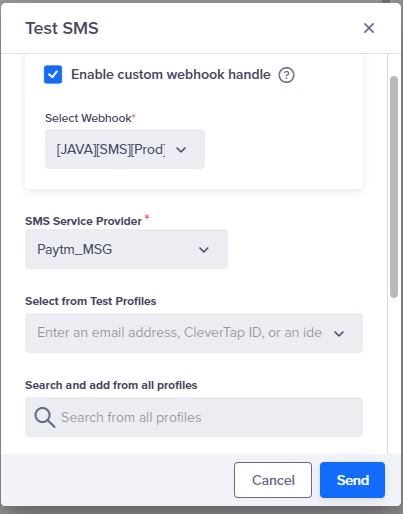Click the SMS Service Provider label
The height and width of the screenshot is (514, 403).
point(84,221)
